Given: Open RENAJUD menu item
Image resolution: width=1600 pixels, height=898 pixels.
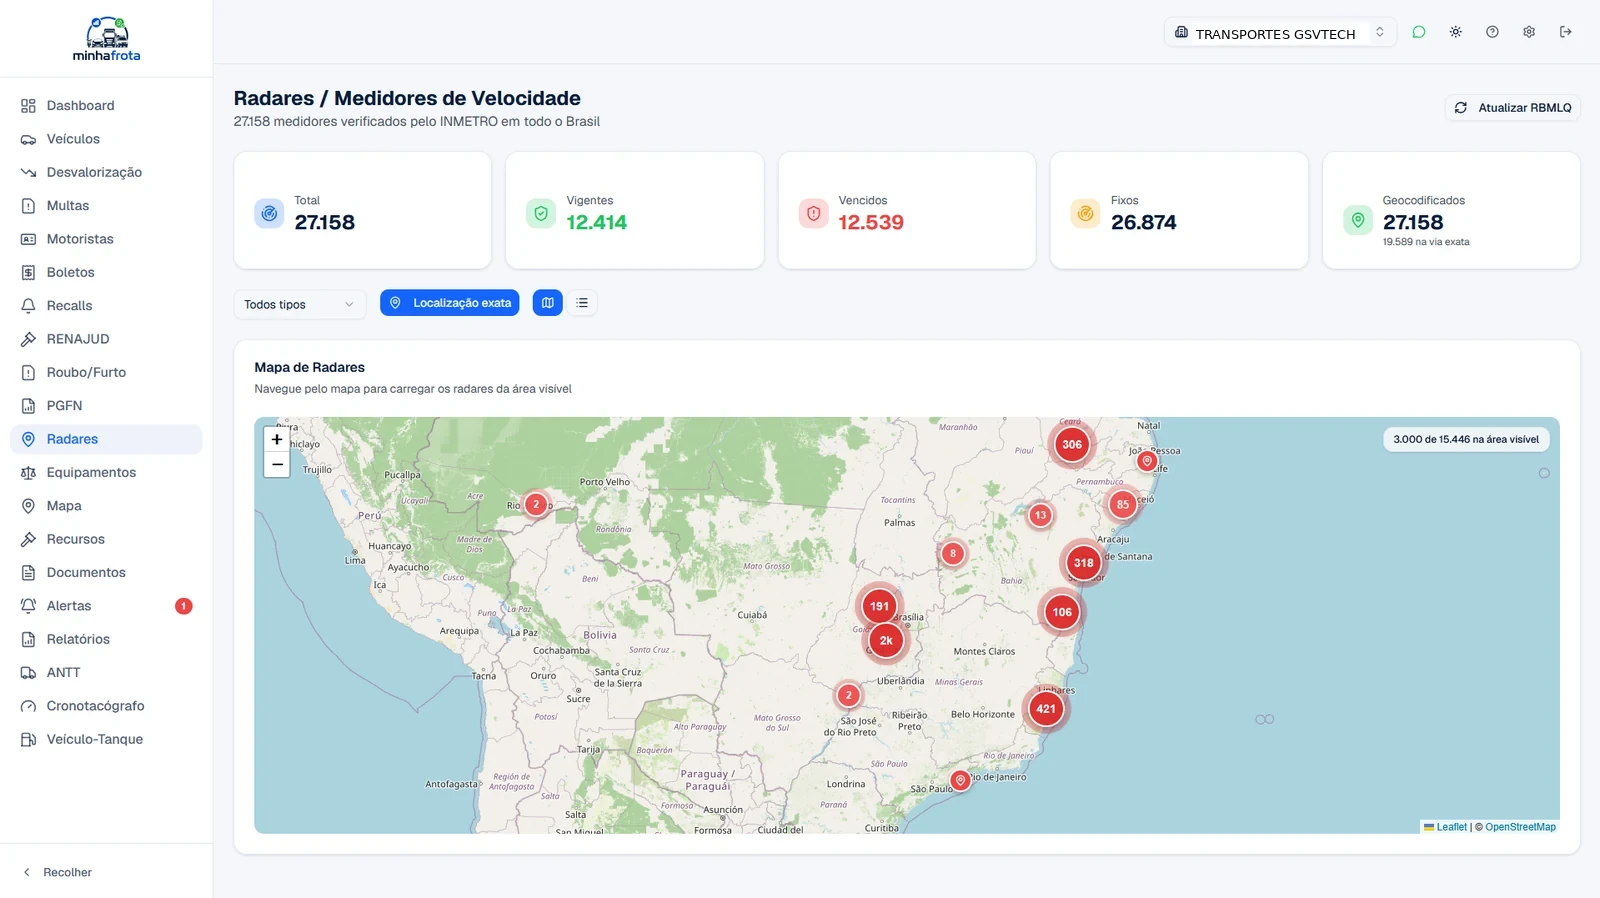Looking at the screenshot, I should tap(106, 339).
